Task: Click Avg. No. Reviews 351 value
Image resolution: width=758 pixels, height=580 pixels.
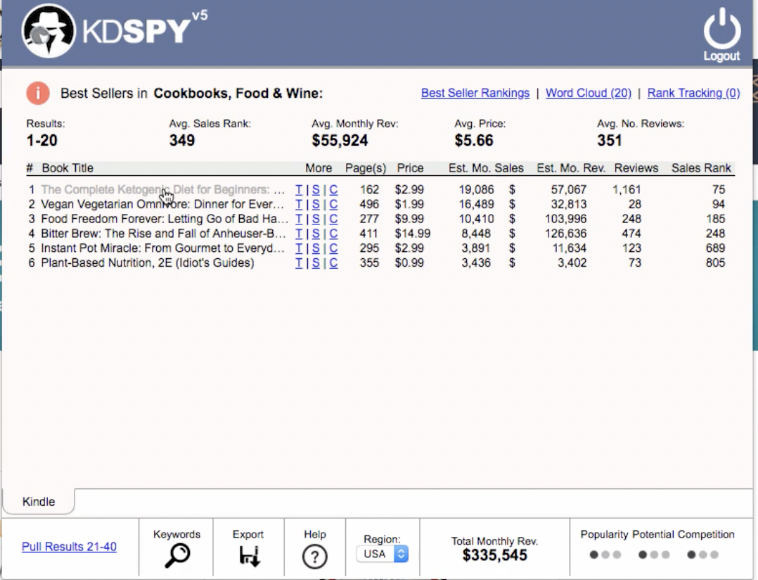Action: [610, 140]
